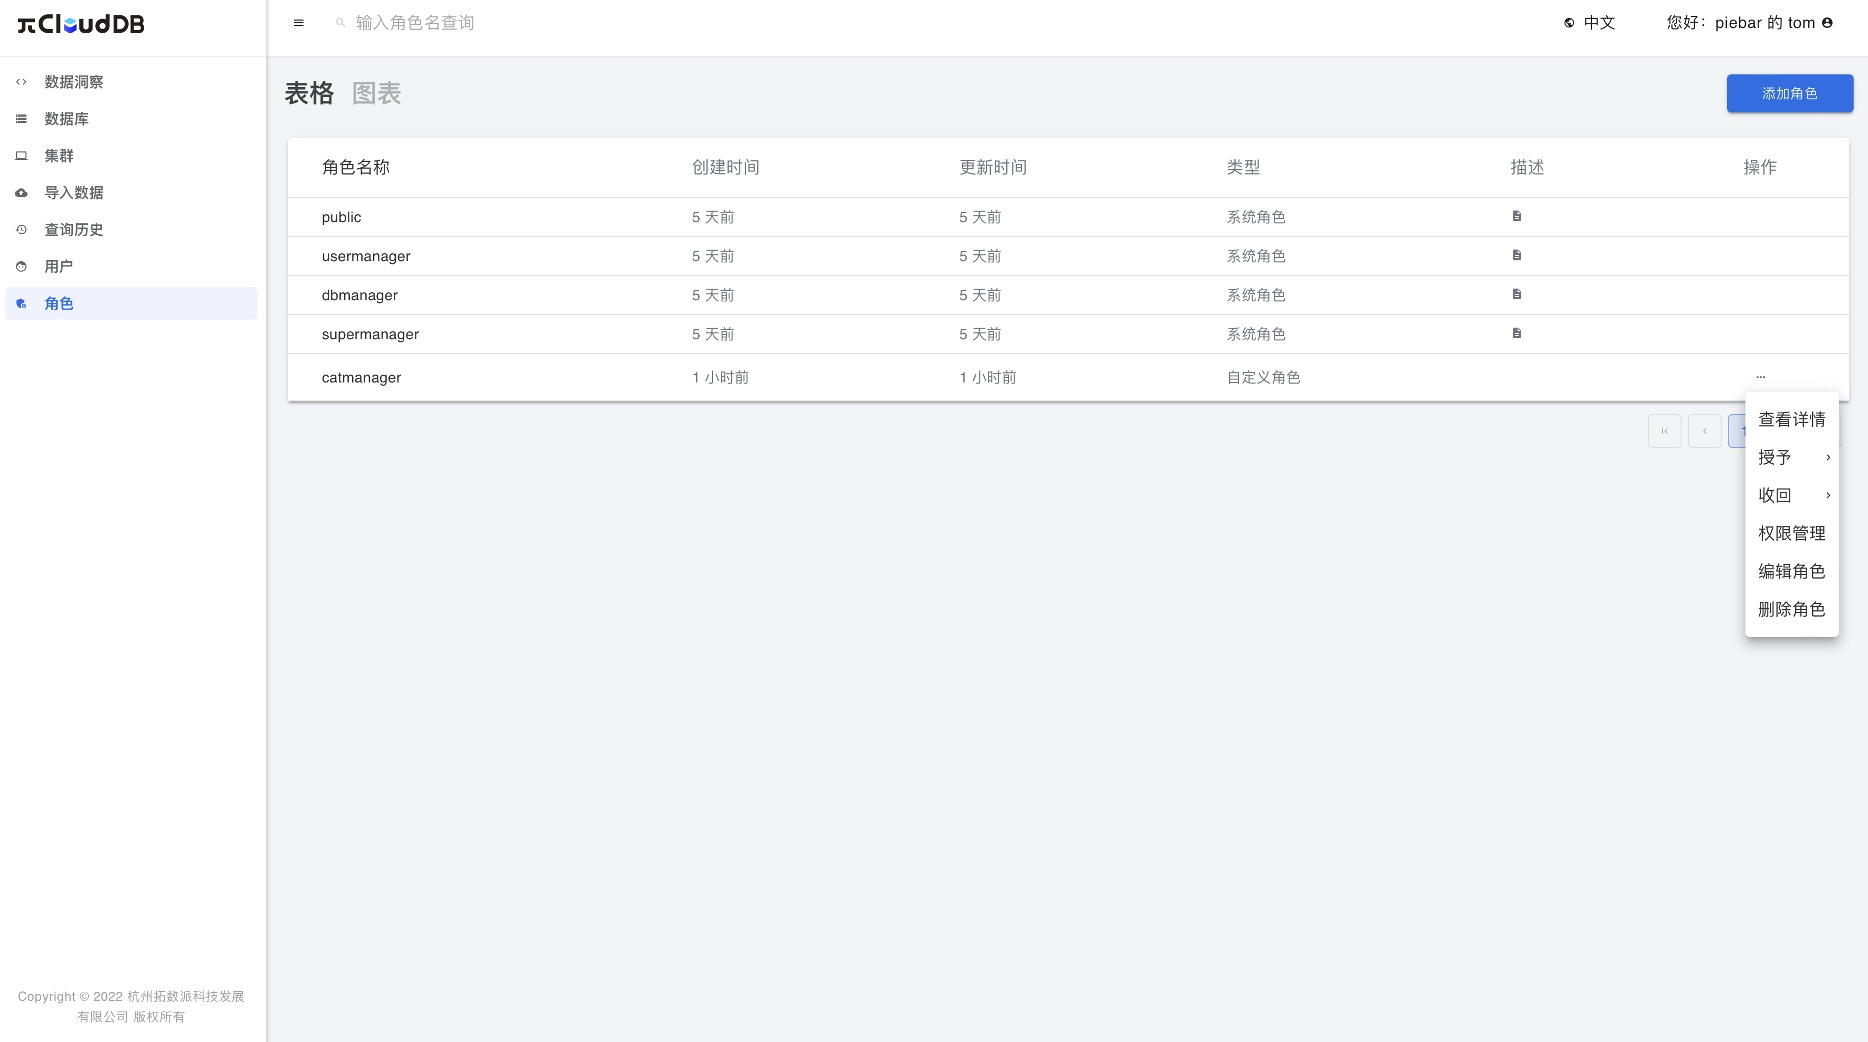Viewport: 1868px width, 1042px height.
Task: Open user menu 您好: piebar 的 tom
Action: tap(1749, 23)
